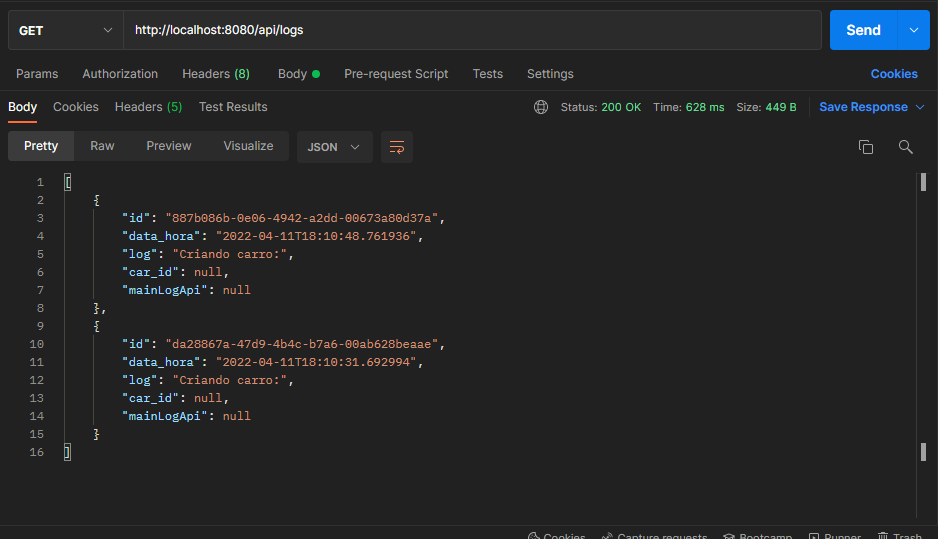Screen dimensions: 938x539
Task: Click the data_hora value ending in 31.692994
Action: tap(316, 362)
